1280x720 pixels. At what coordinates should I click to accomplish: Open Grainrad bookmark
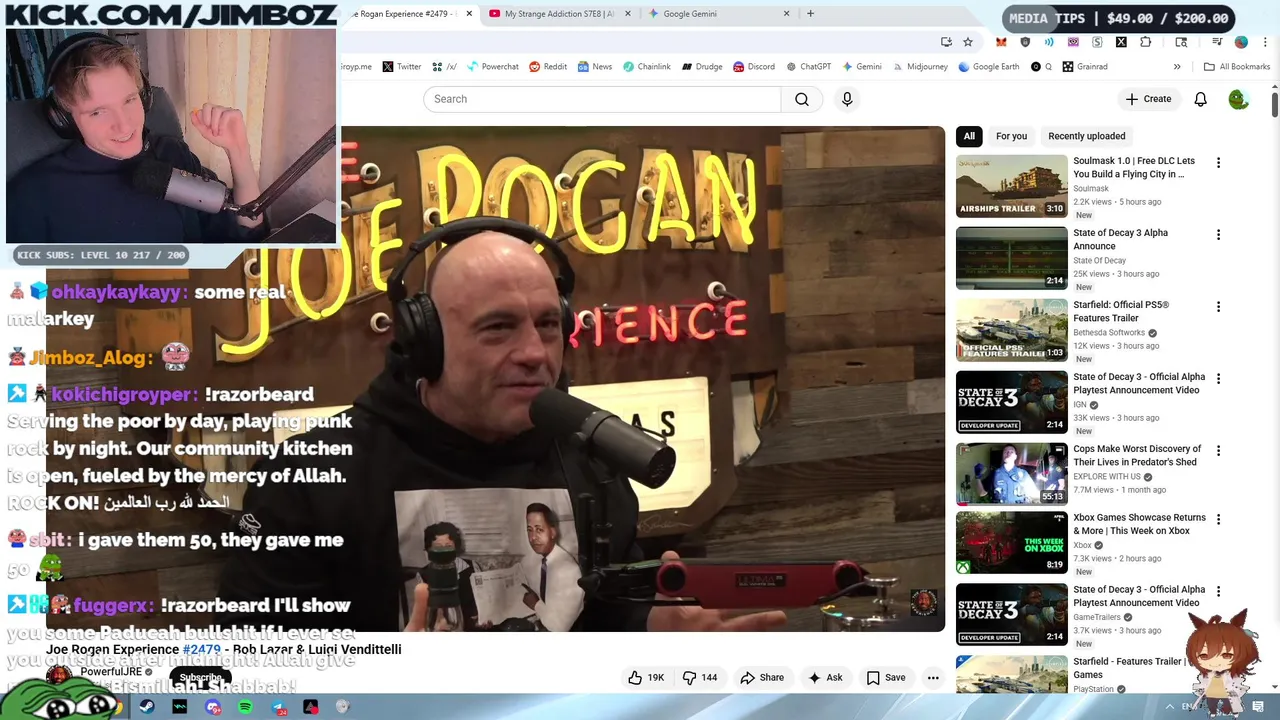[x=1085, y=67]
